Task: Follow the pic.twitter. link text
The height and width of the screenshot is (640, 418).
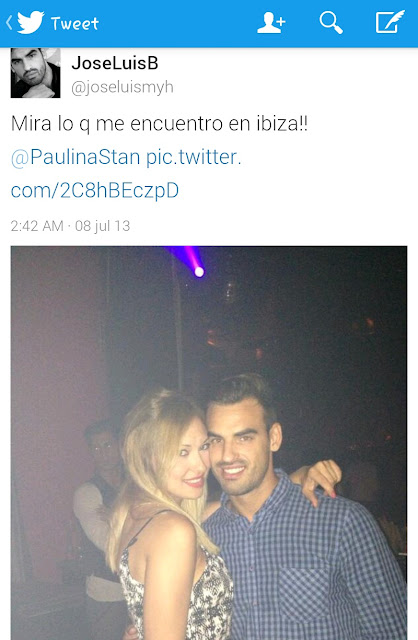Action: 193,157
